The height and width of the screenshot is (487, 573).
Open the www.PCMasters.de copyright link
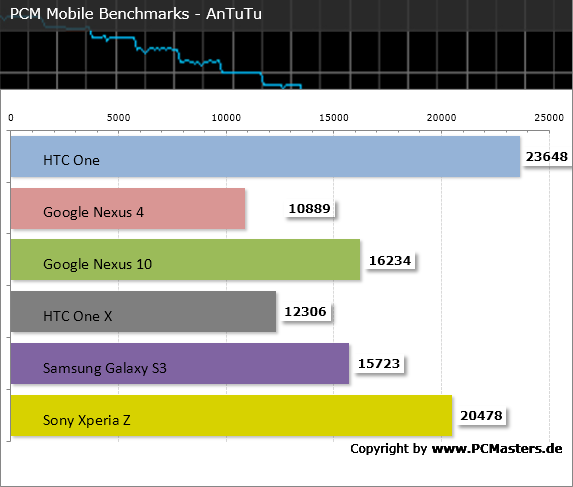tap(497, 449)
